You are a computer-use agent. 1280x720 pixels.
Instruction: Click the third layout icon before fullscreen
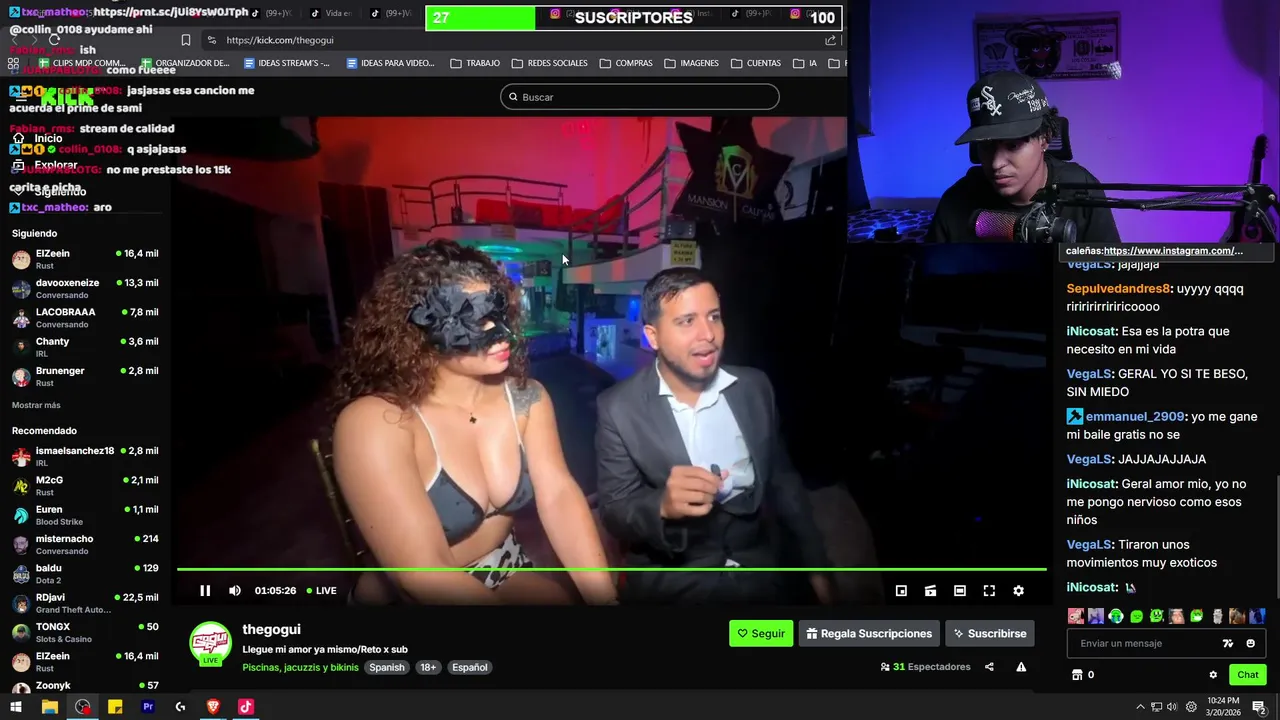(x=960, y=591)
